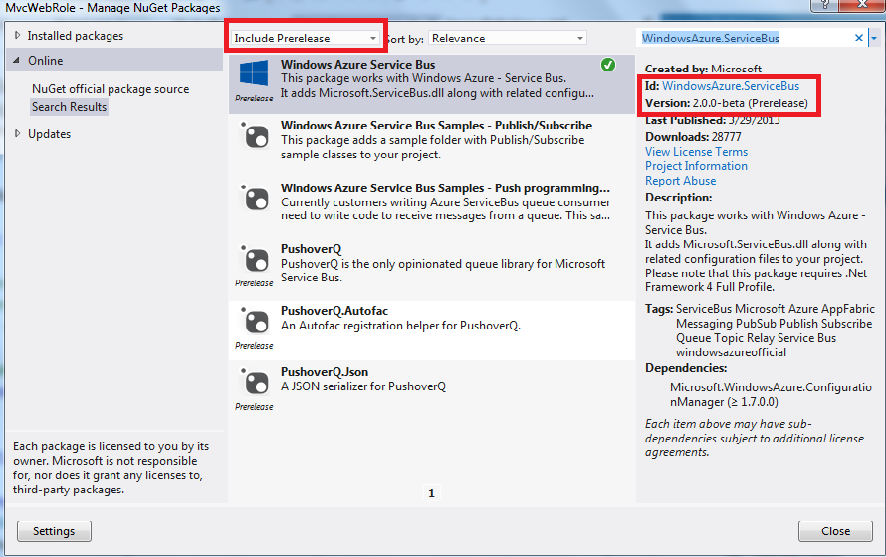886x557 pixels.
Task: Select the Windows Azure Service Bus package title
Action: tap(358, 64)
